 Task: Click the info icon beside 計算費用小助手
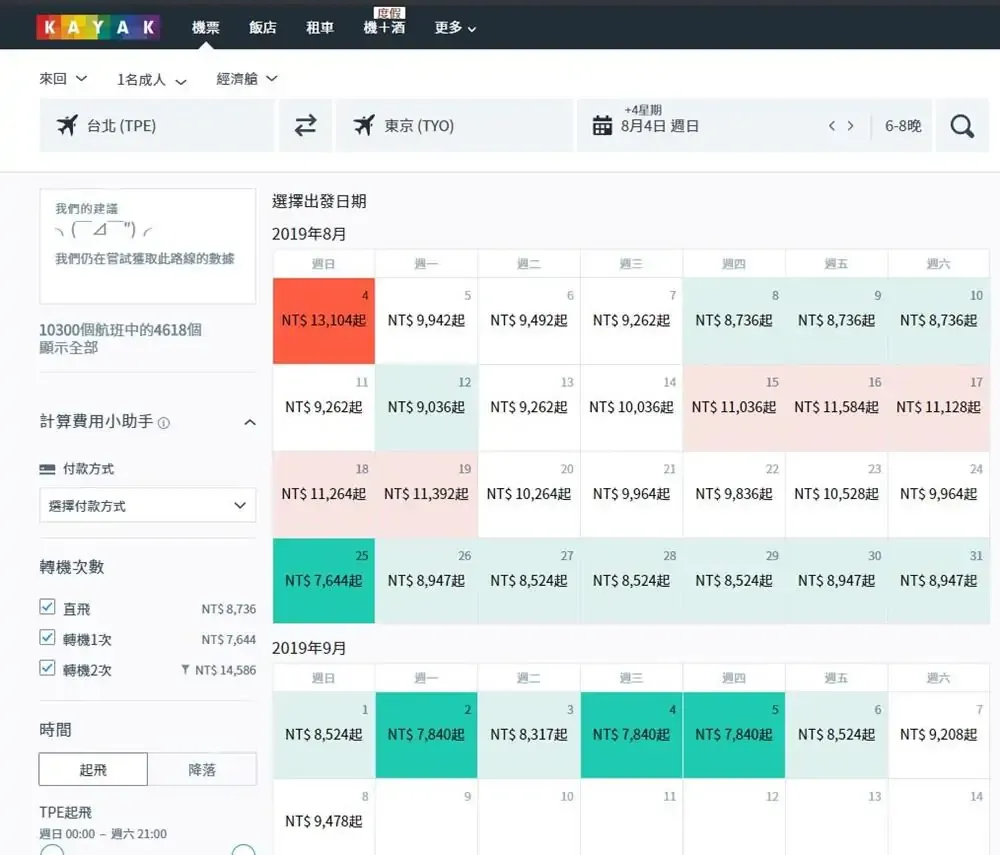coord(164,423)
